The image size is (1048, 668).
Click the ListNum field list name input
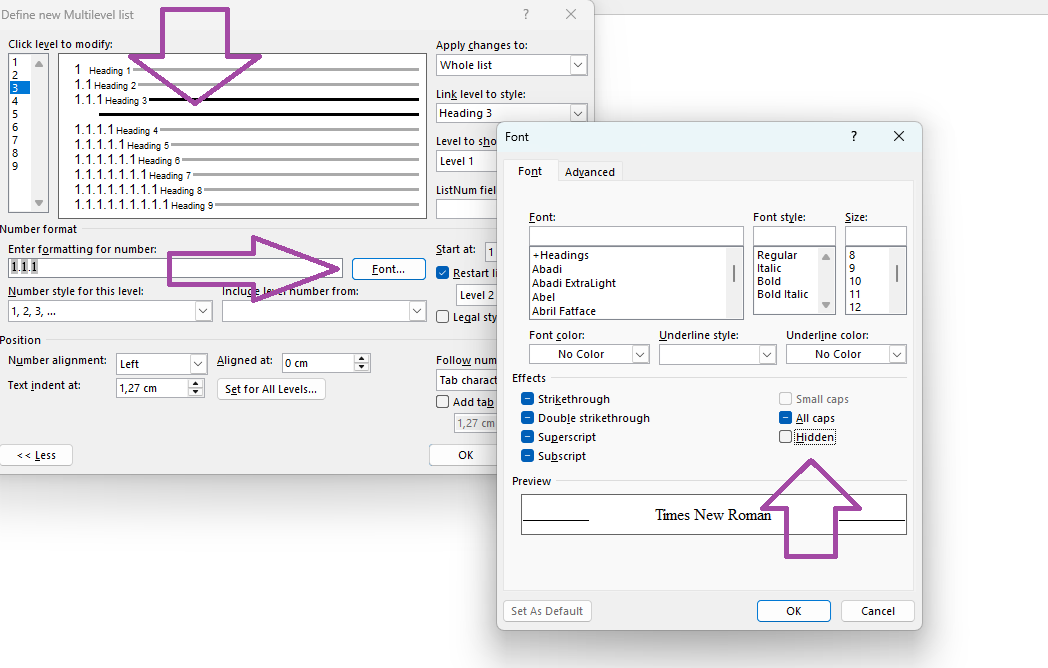(x=467, y=209)
